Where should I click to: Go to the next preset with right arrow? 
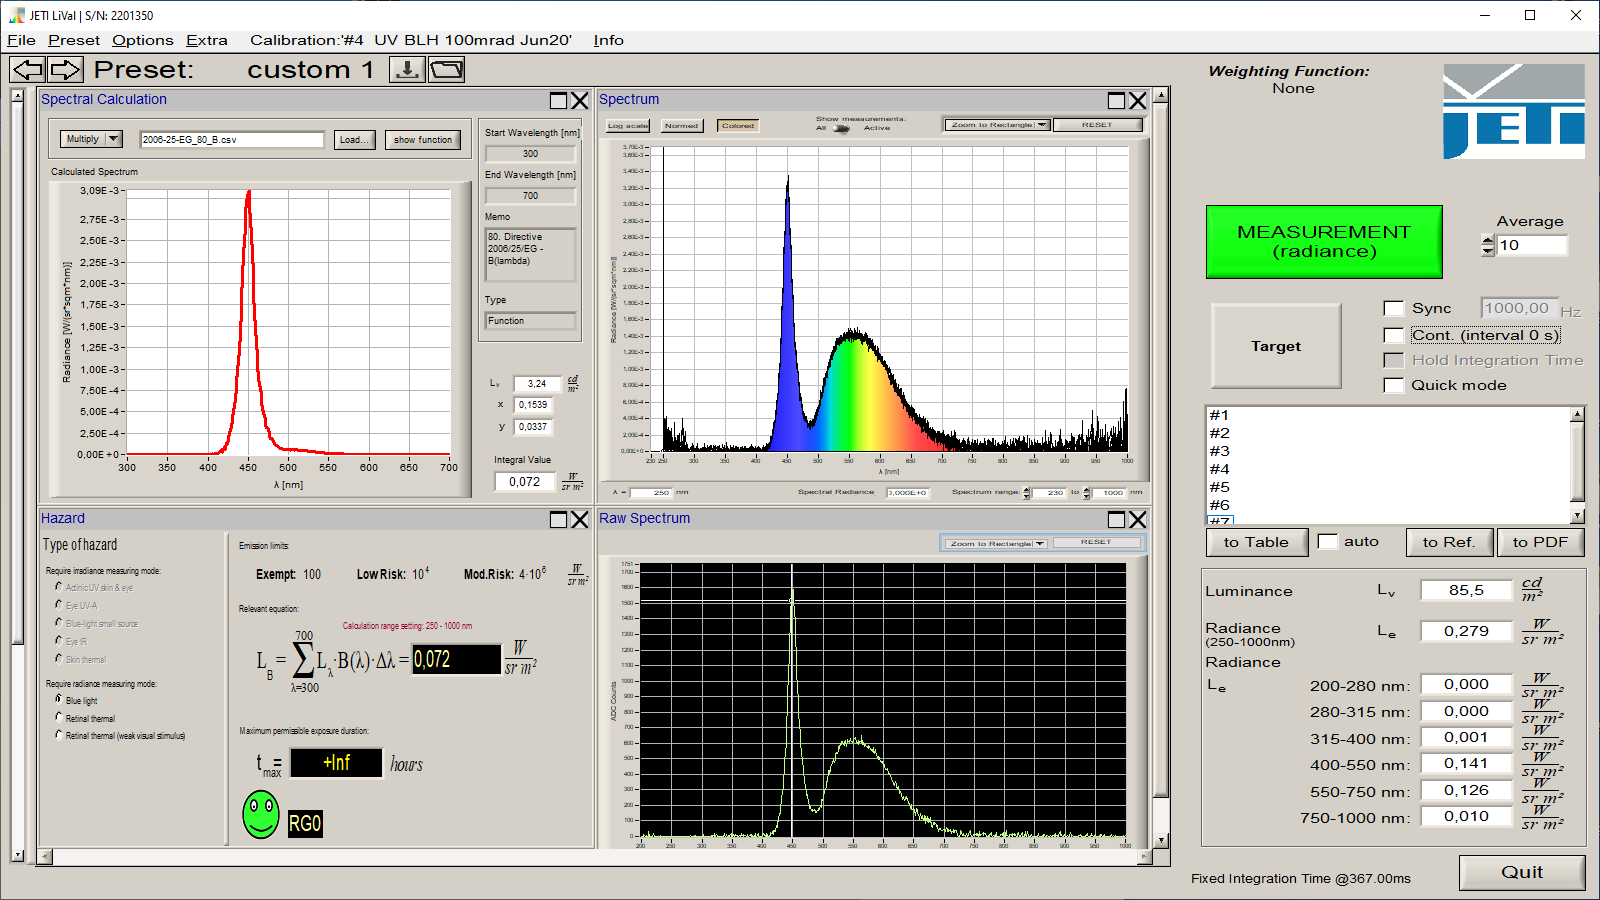coord(66,69)
